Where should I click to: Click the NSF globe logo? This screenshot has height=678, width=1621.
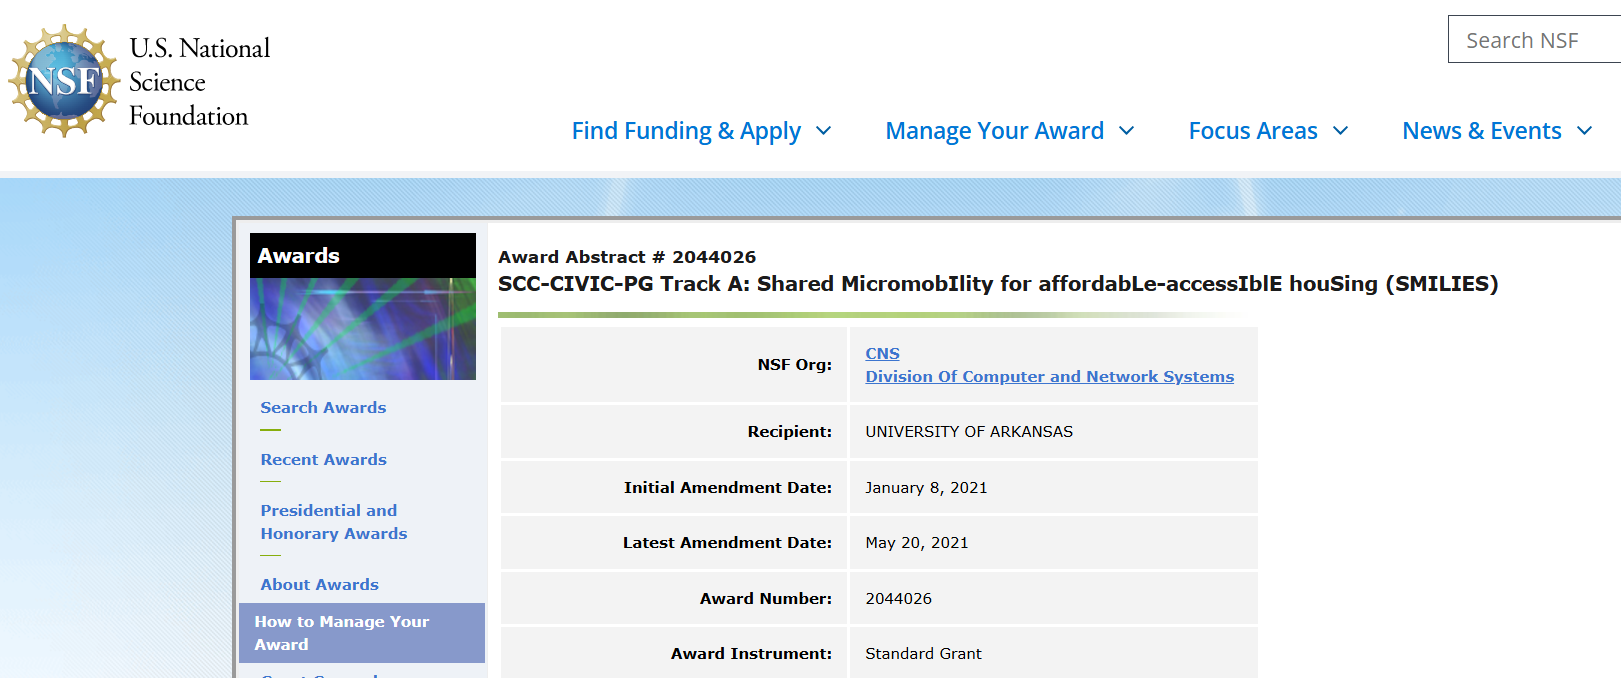point(64,81)
